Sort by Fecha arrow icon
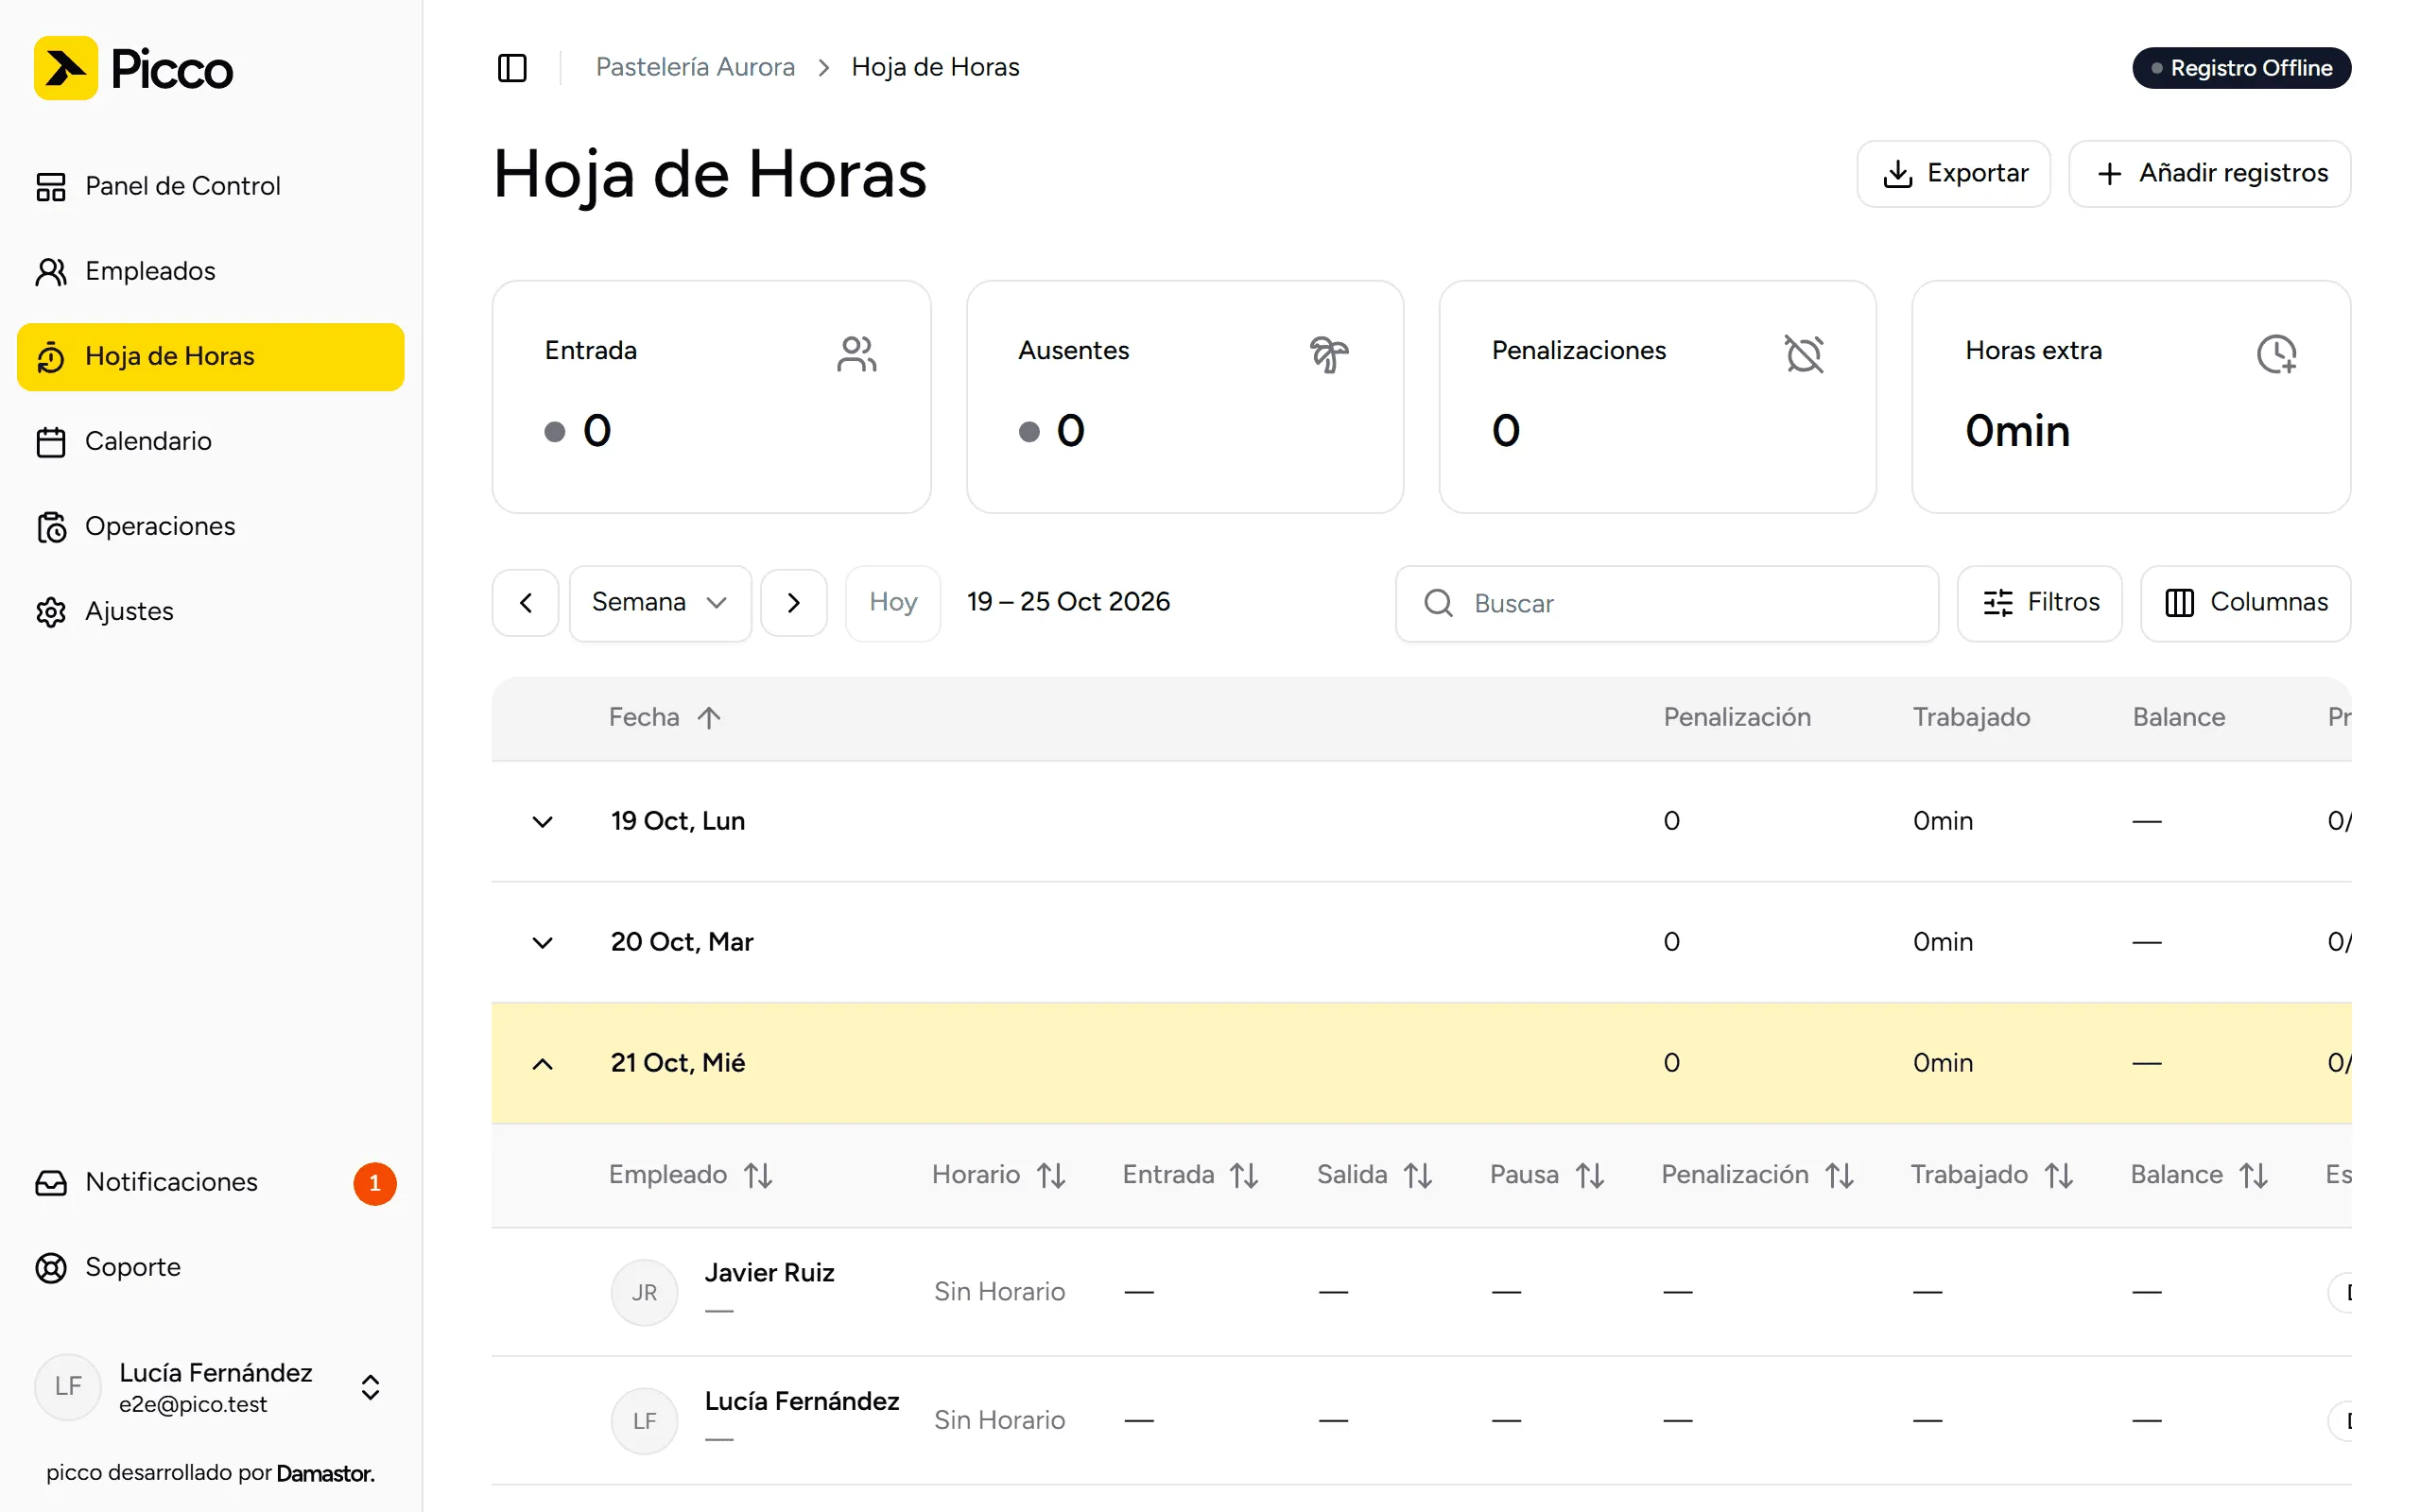The height and width of the screenshot is (1512, 2420). [x=709, y=718]
